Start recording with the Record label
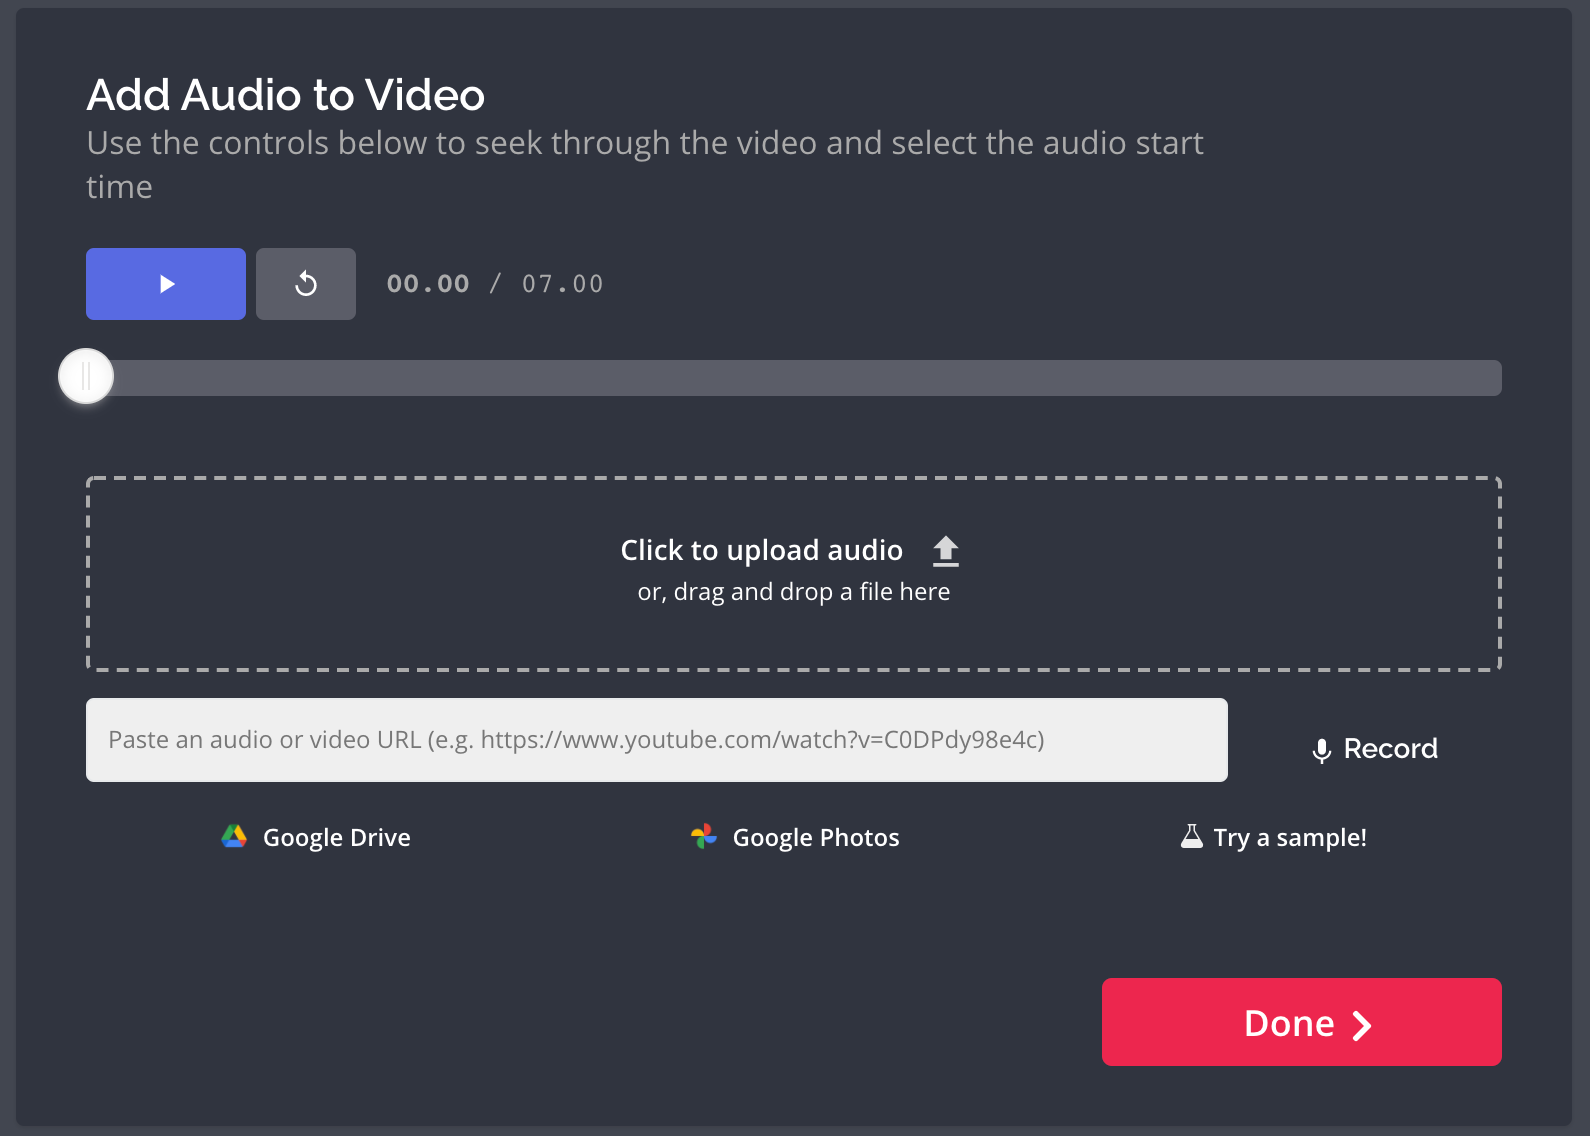The height and width of the screenshot is (1136, 1590). point(1390,749)
